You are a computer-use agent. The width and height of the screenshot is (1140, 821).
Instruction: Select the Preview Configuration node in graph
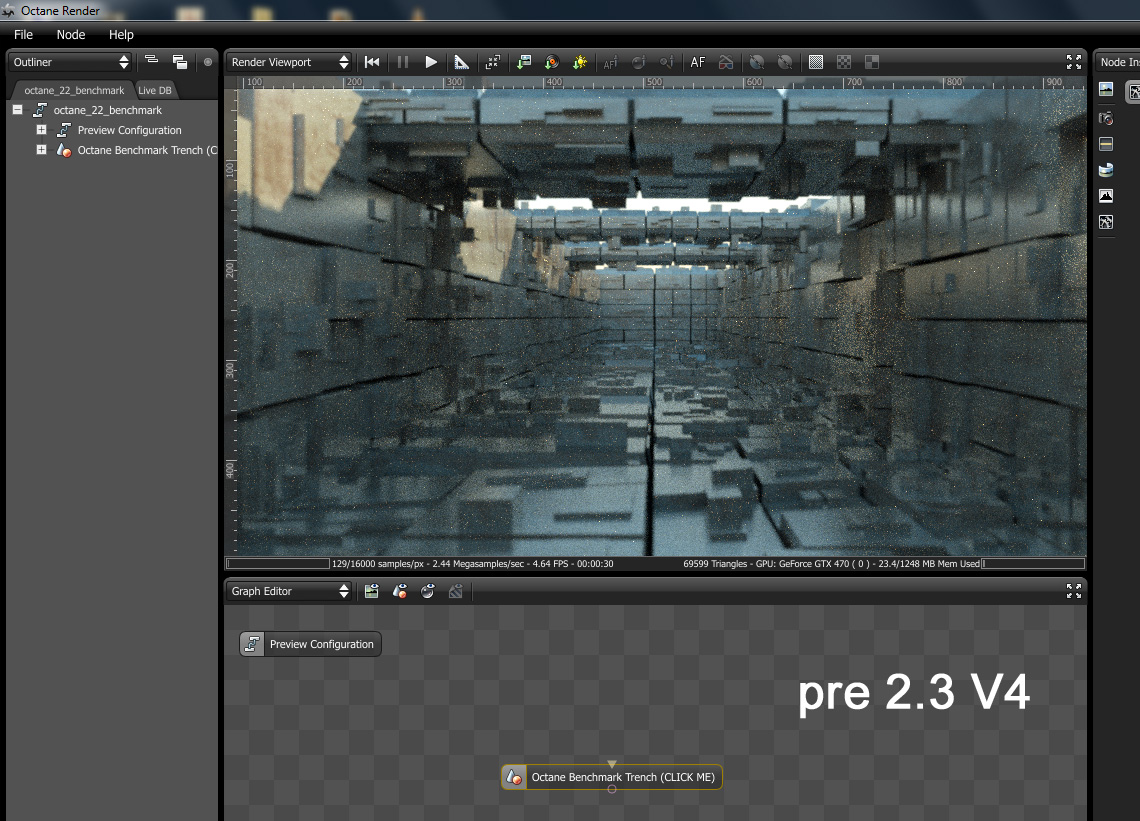(x=310, y=644)
